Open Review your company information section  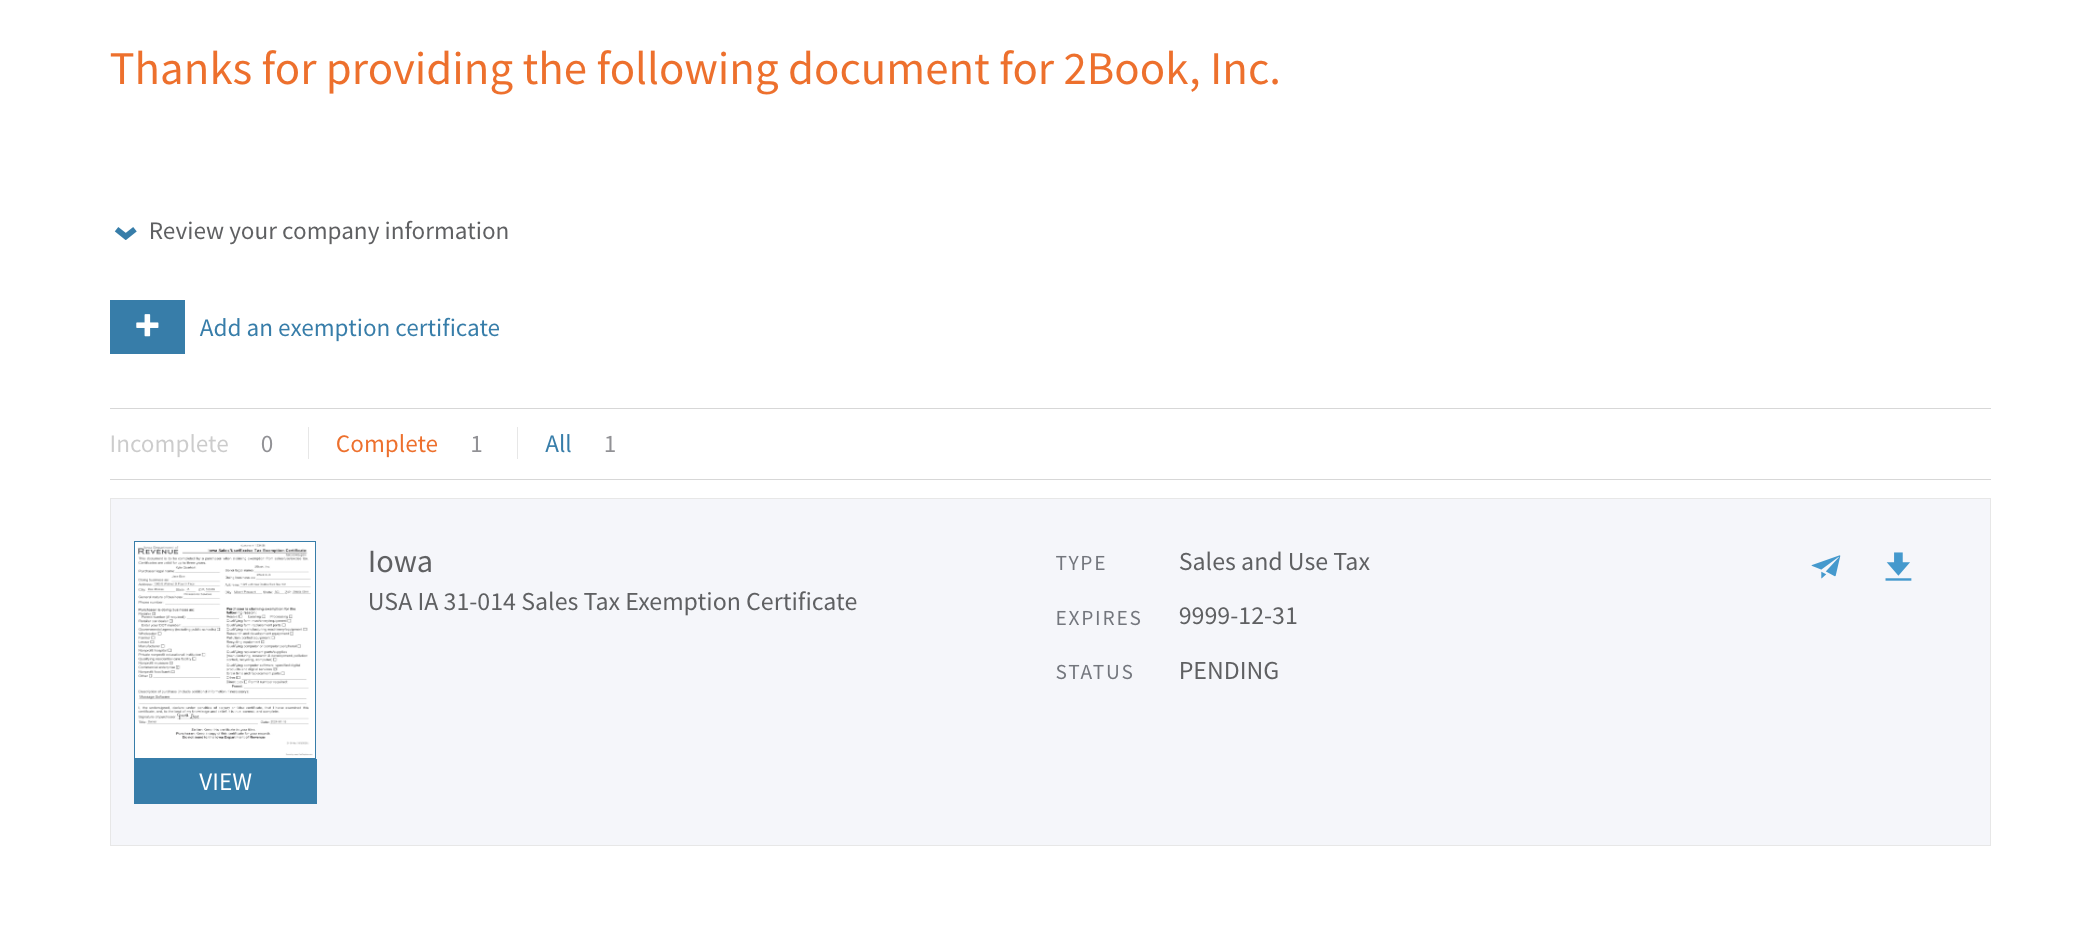point(328,231)
